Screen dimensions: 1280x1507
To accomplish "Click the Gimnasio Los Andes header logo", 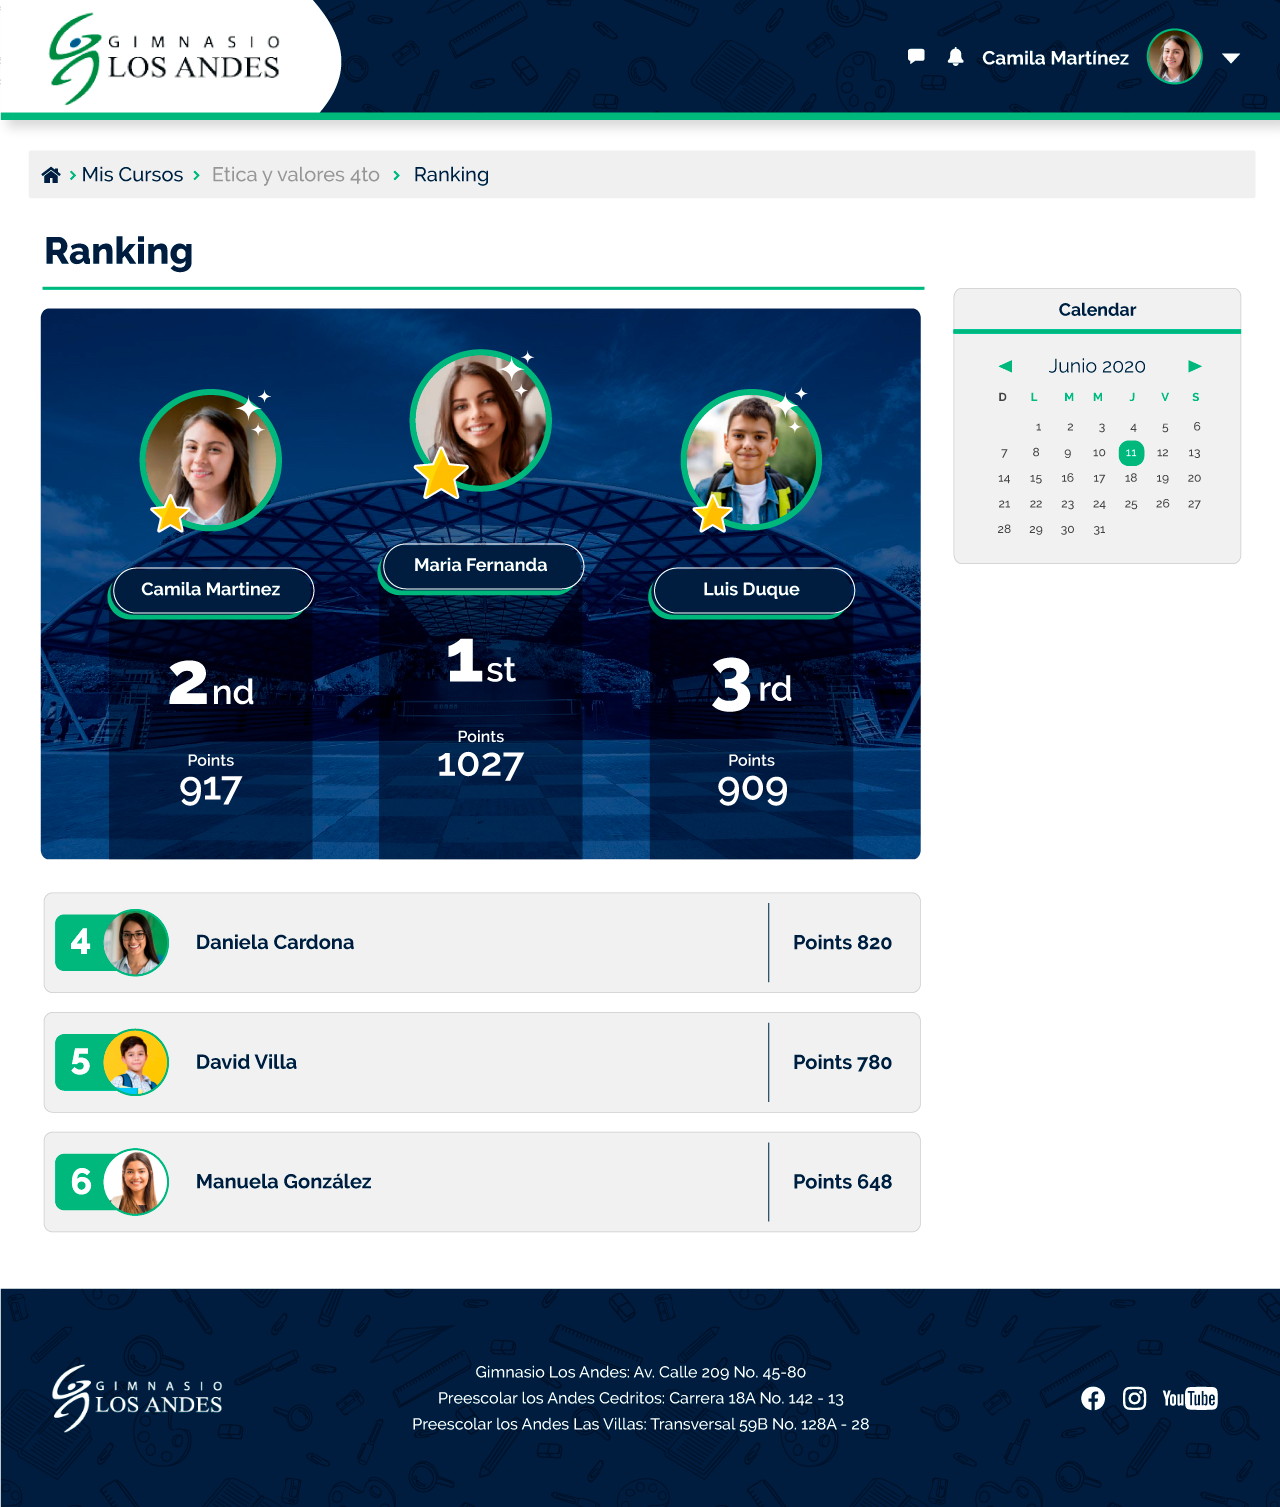I will click(x=165, y=58).
